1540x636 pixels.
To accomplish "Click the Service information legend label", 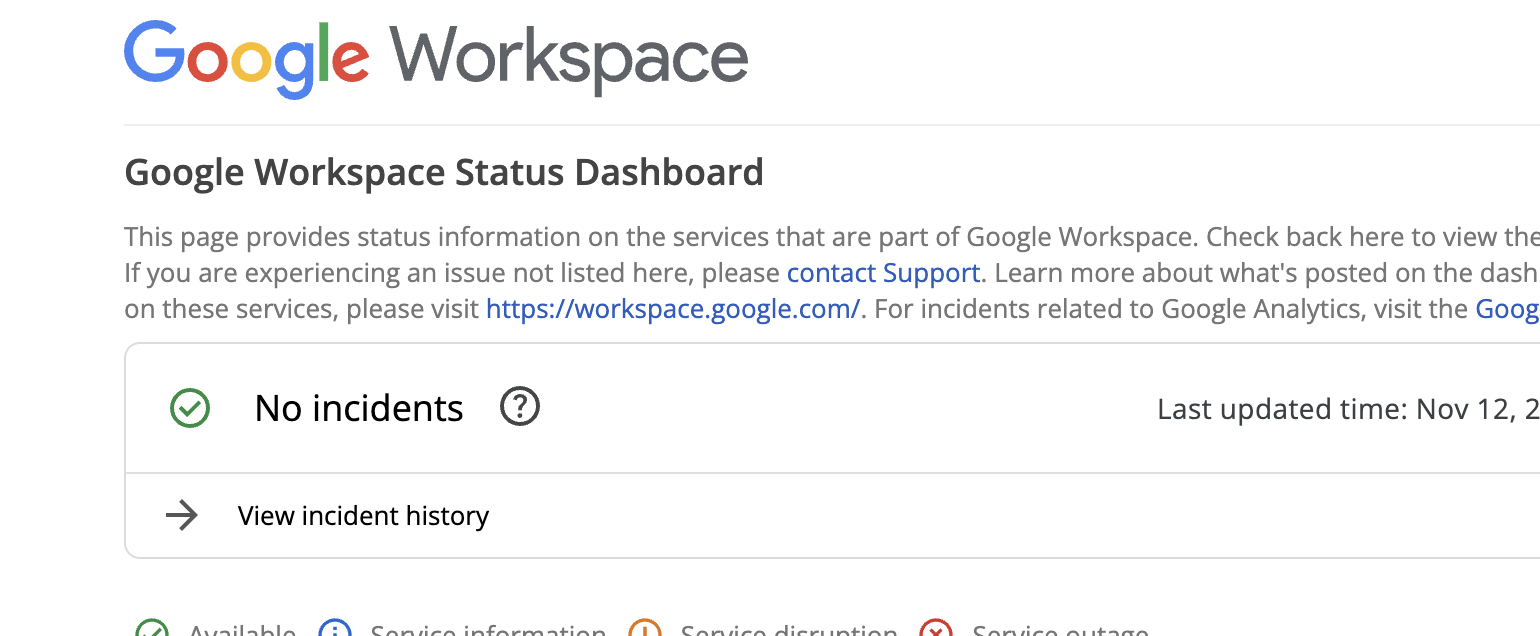I will click(x=487, y=630).
